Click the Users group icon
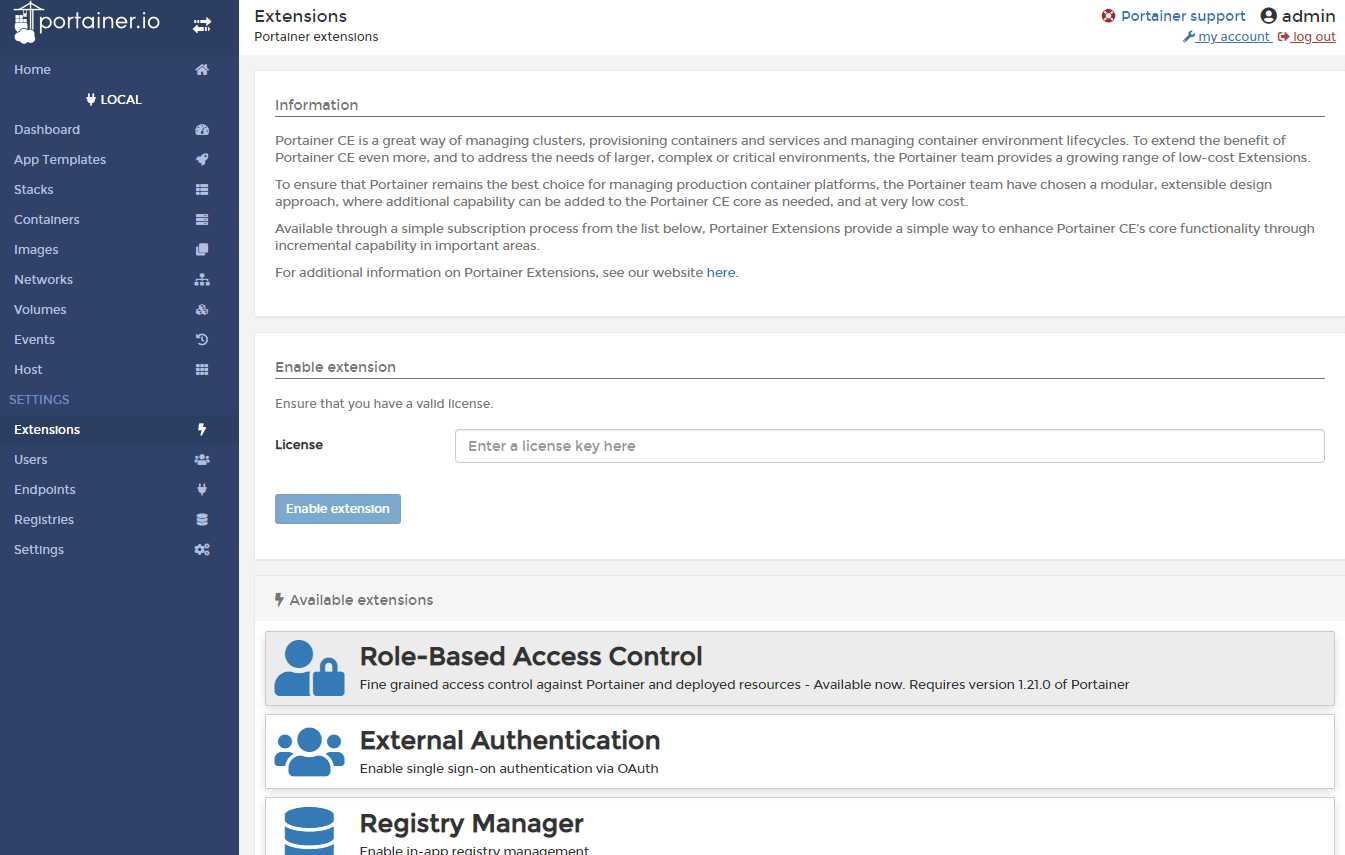The height and width of the screenshot is (855, 1345). [202, 460]
